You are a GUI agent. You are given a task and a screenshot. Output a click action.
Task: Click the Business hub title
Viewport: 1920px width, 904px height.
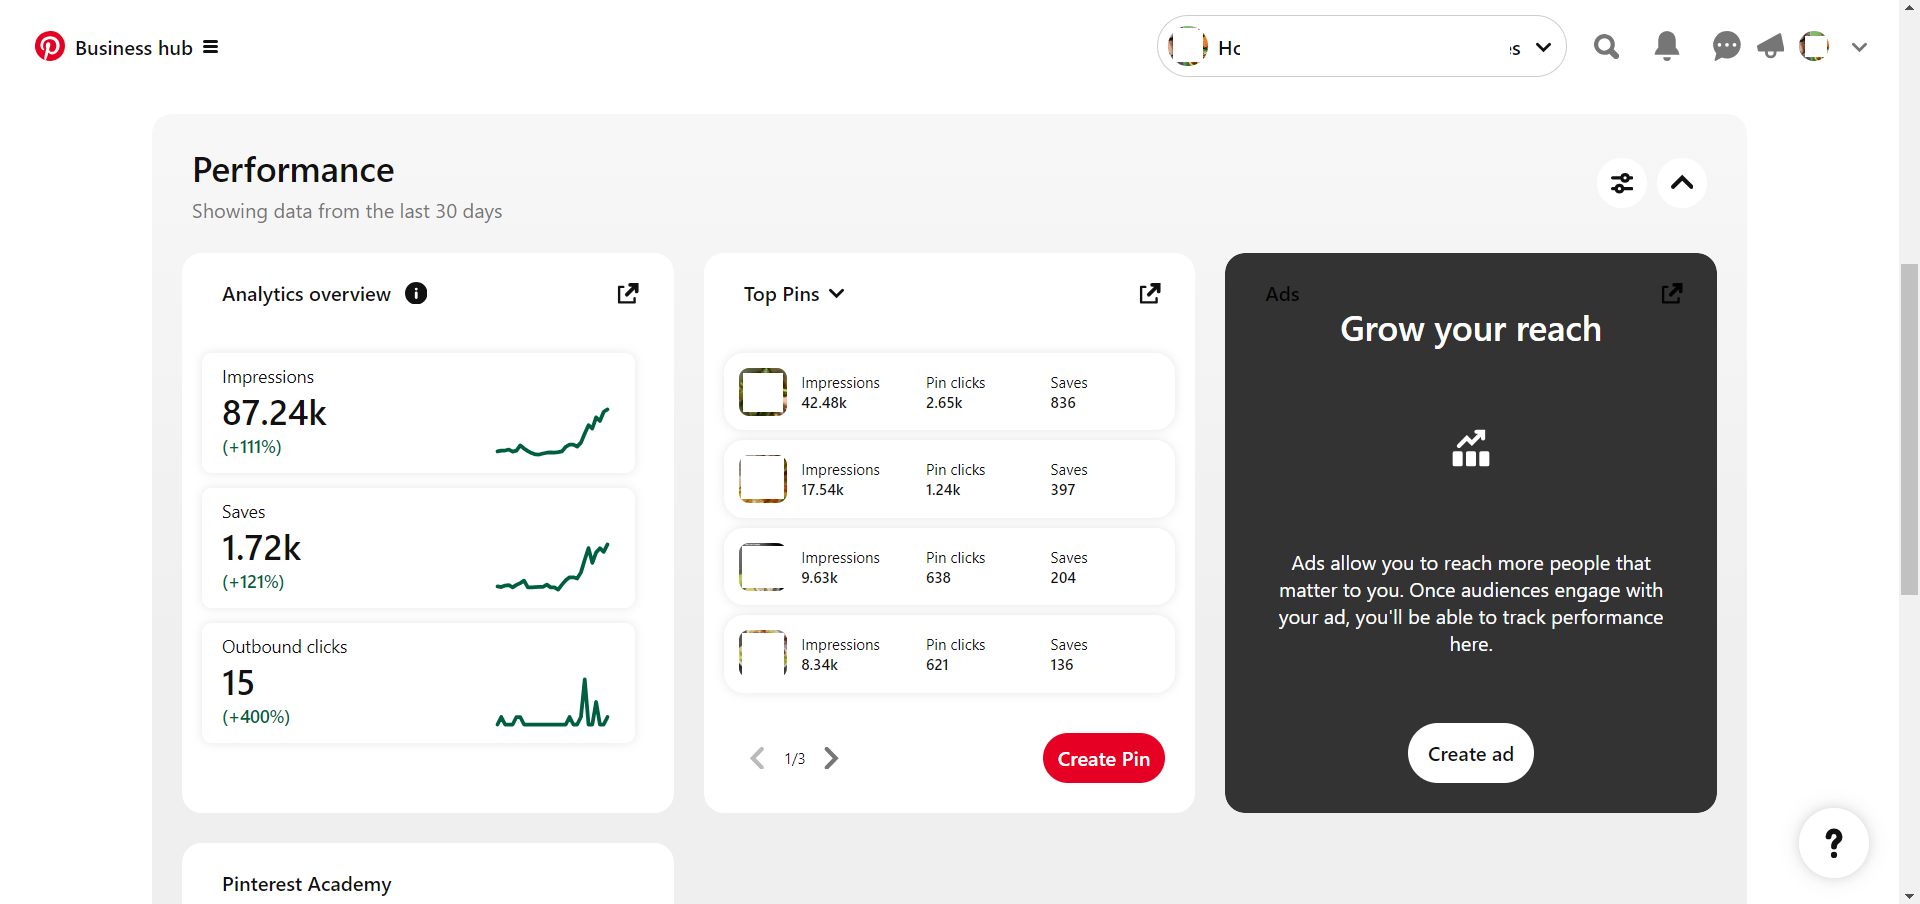click(134, 48)
